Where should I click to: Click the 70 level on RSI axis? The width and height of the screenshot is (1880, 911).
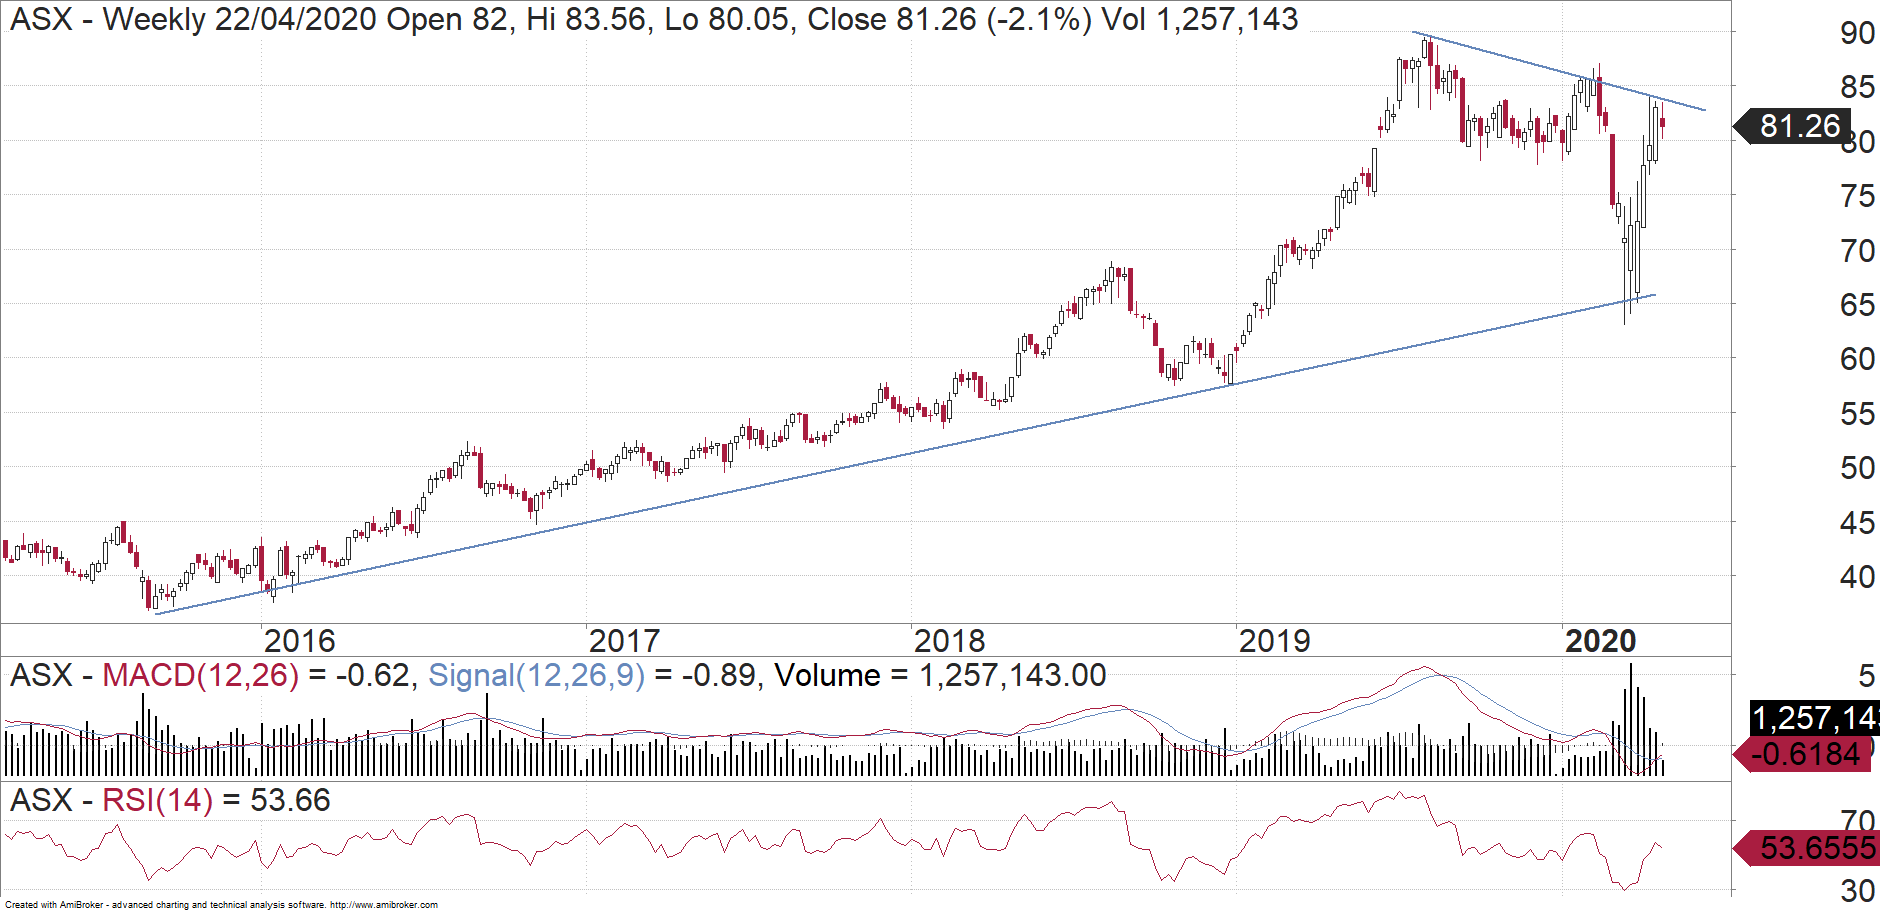pos(1857,821)
